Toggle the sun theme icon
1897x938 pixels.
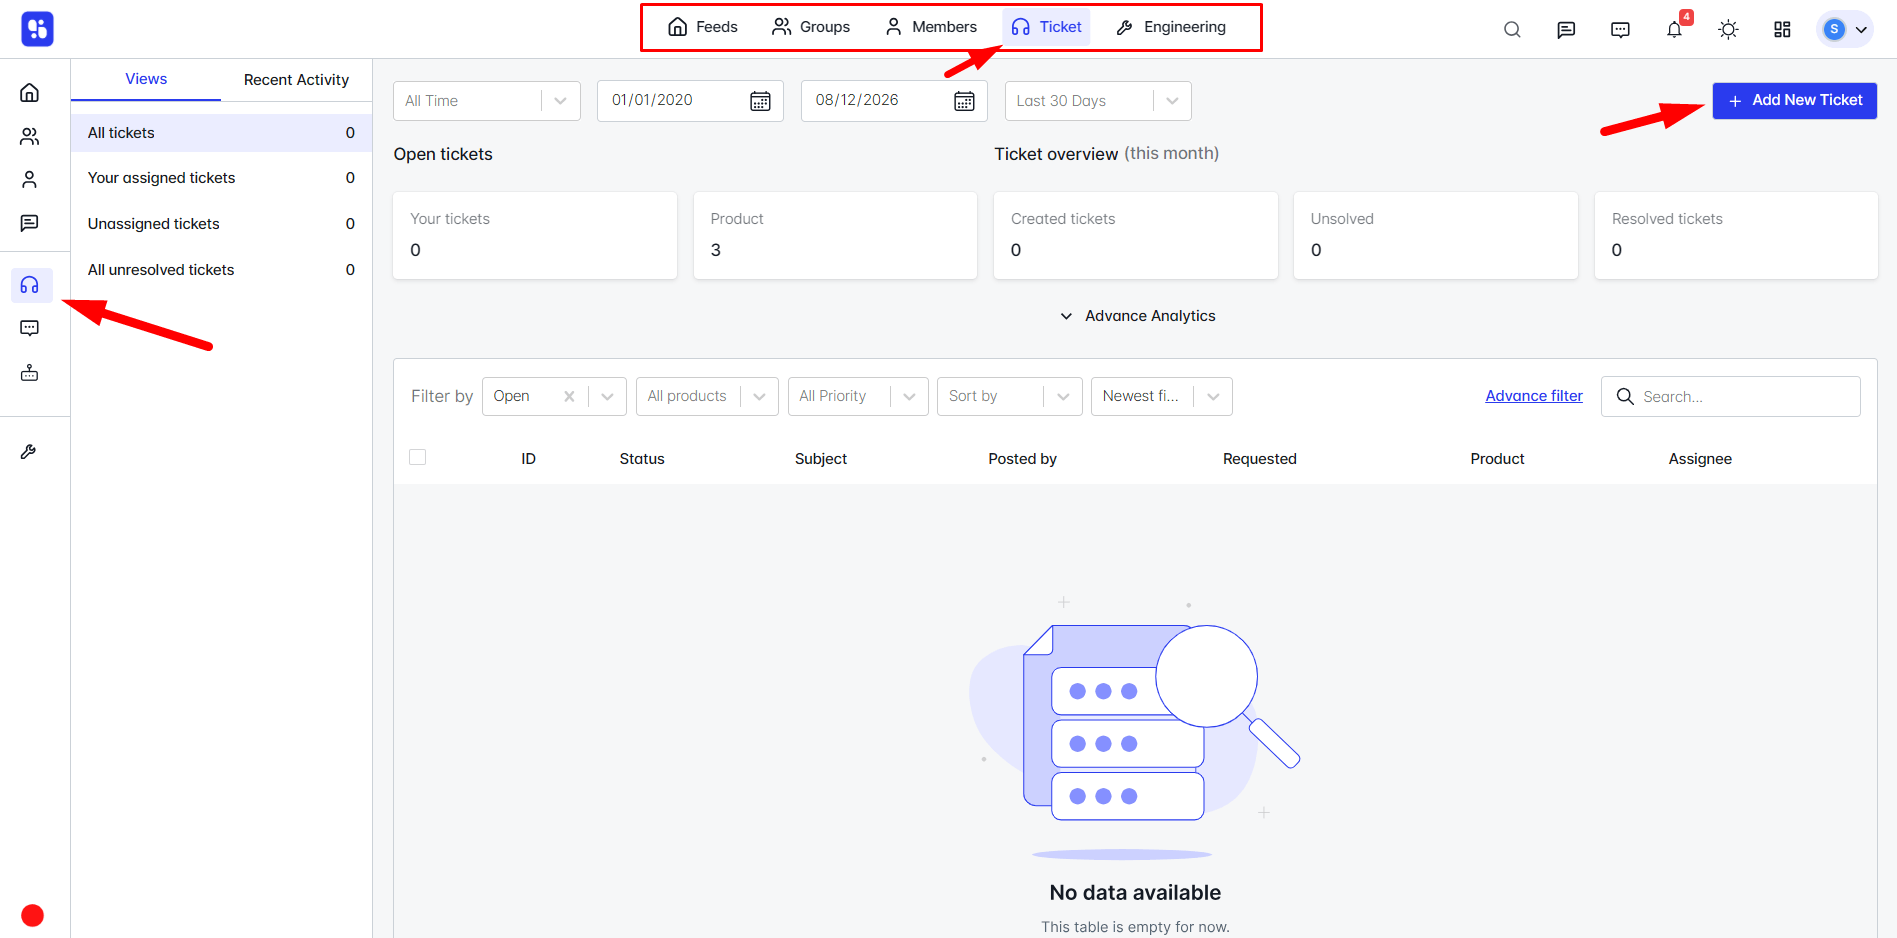(1728, 29)
